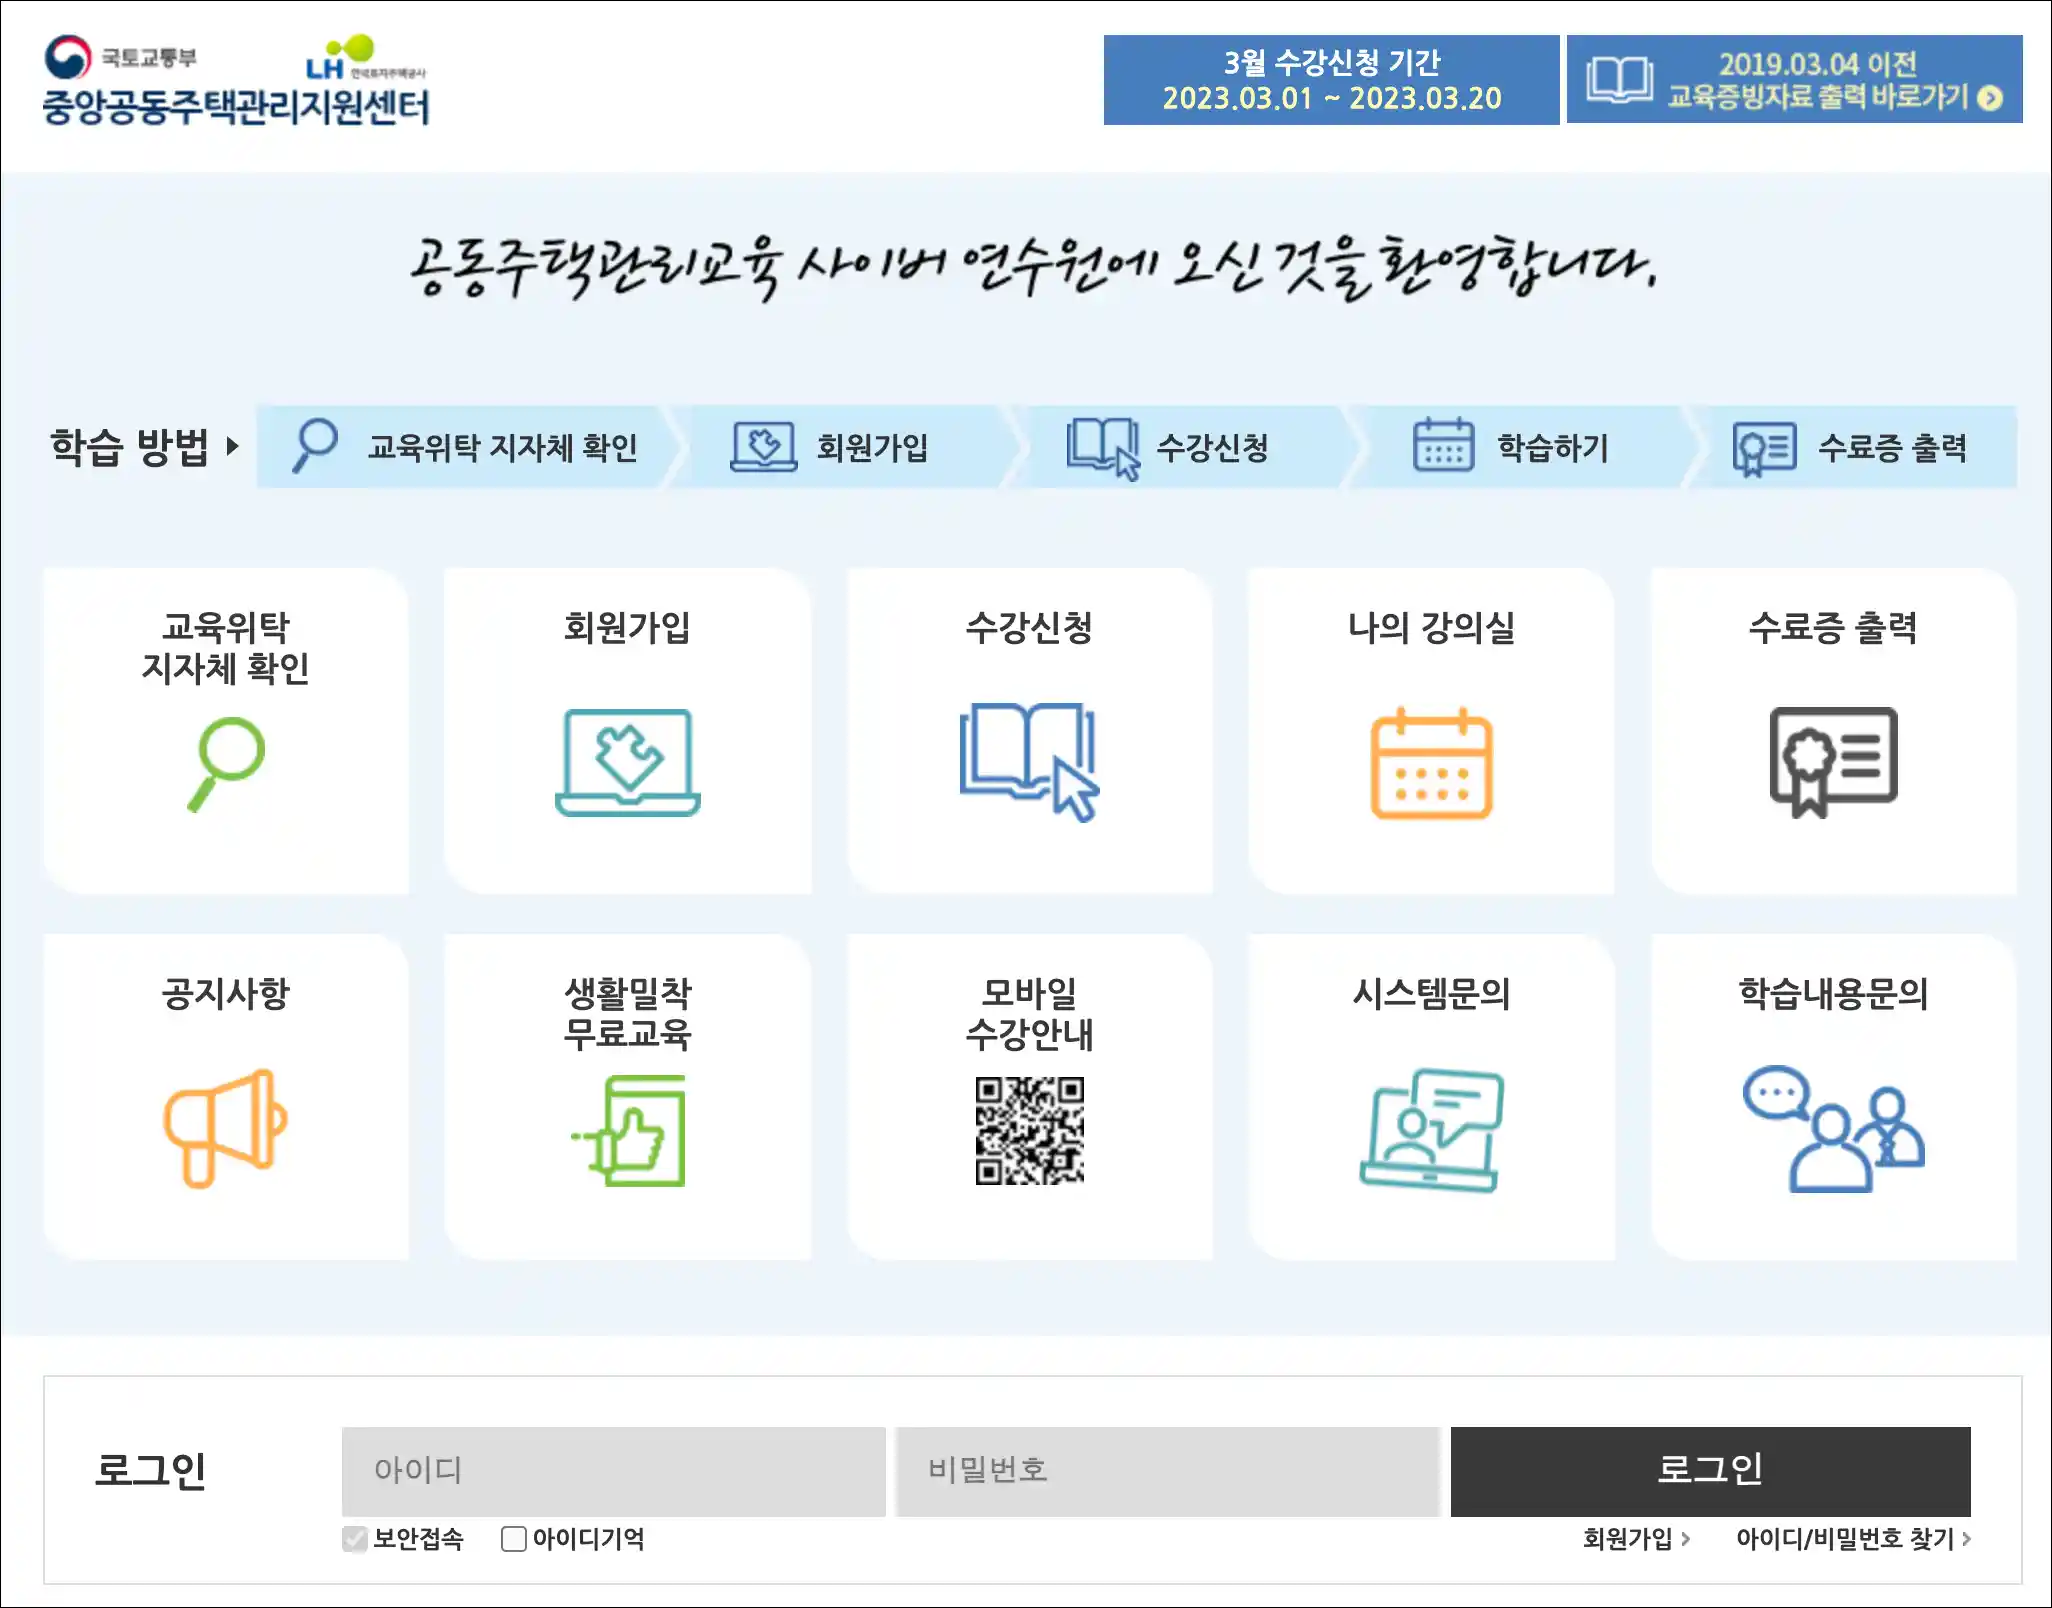
Task: Select the 수료증 출력 step label in 학습 방법
Action: pos(1893,447)
